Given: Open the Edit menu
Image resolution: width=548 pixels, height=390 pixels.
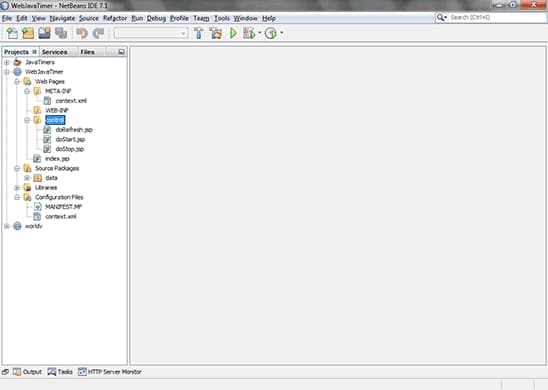Looking at the screenshot, I should tap(22, 18).
